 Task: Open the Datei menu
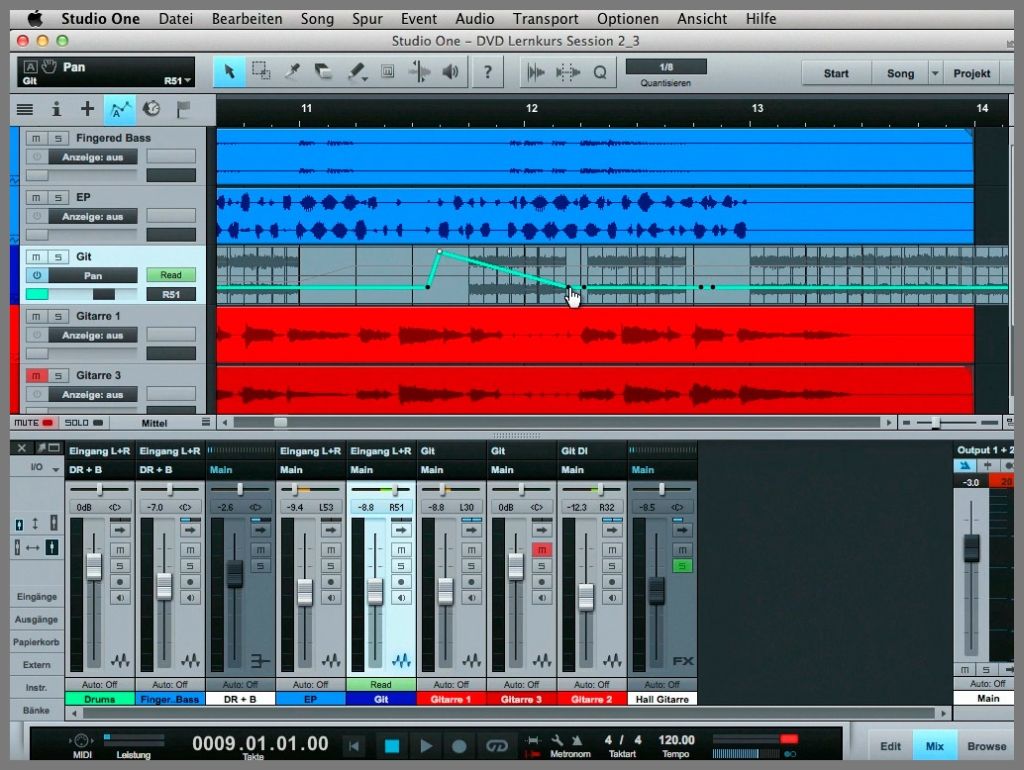(x=176, y=19)
